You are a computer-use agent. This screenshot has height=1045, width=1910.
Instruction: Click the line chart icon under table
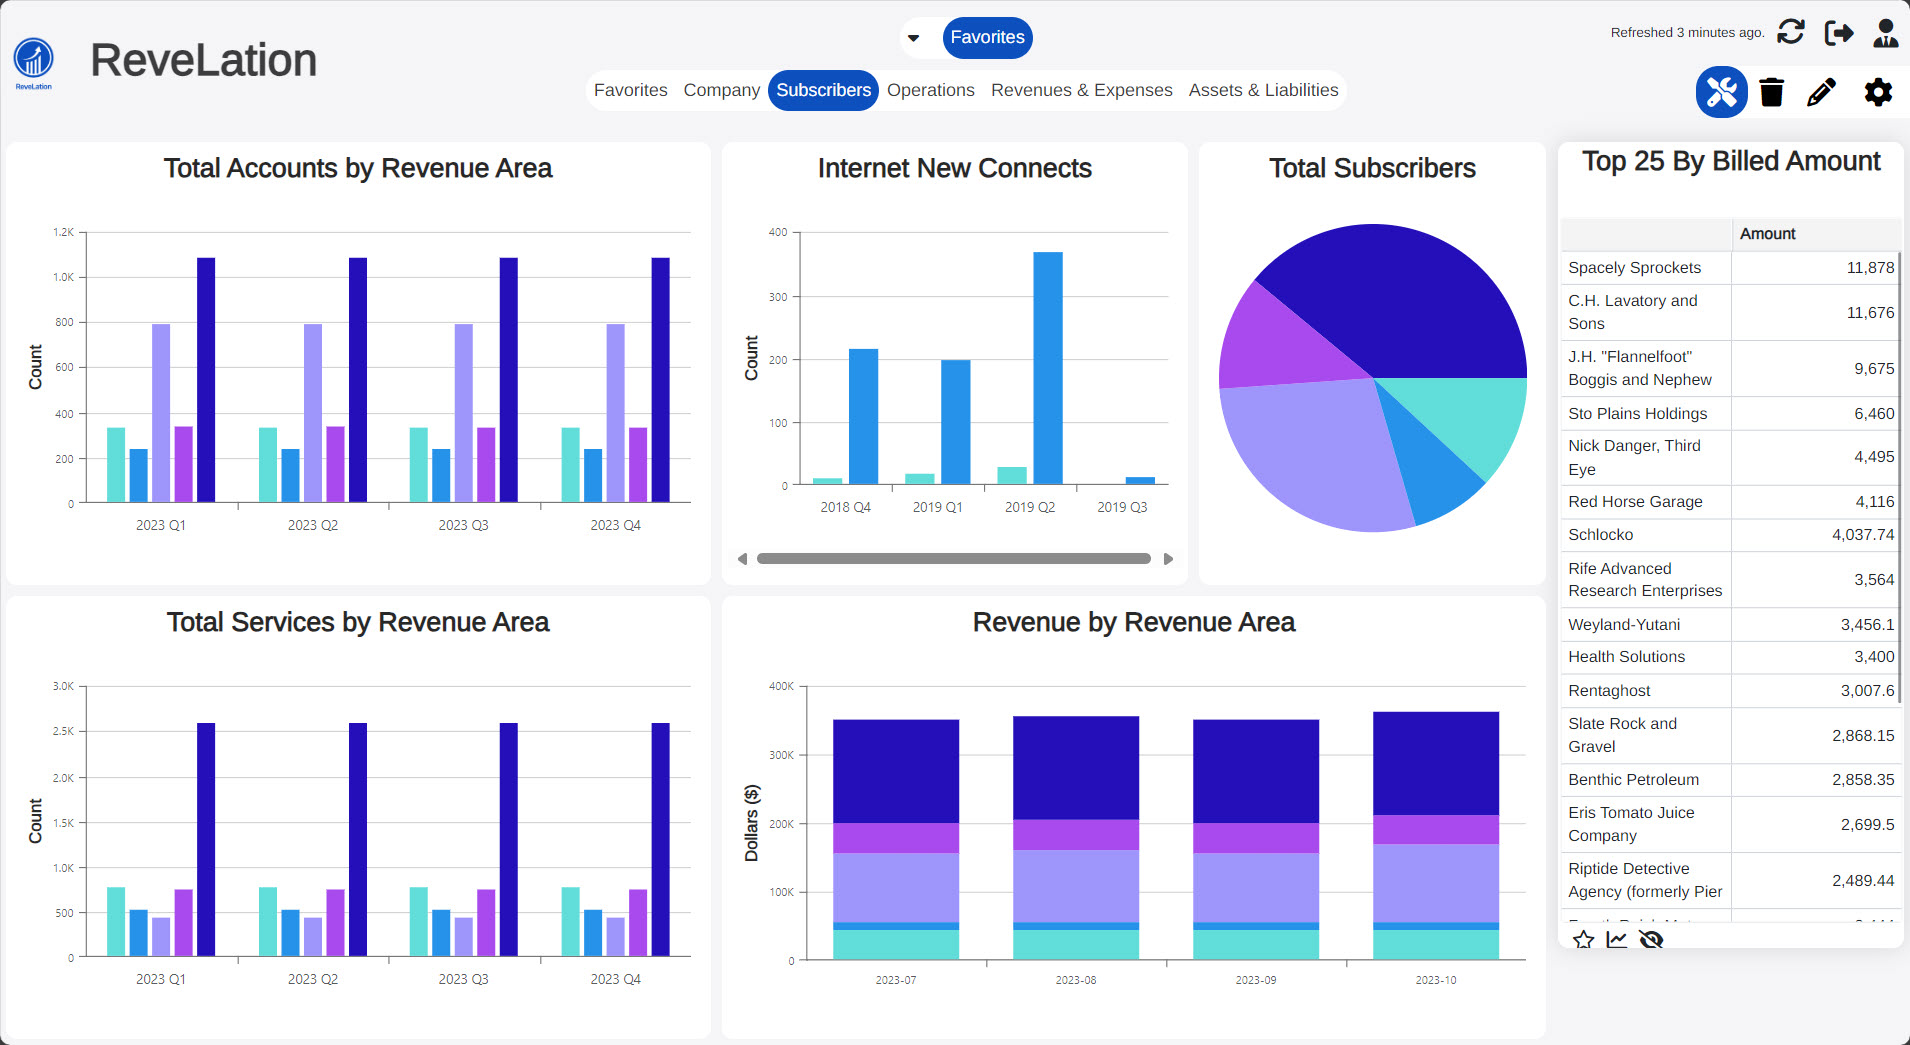click(1616, 939)
